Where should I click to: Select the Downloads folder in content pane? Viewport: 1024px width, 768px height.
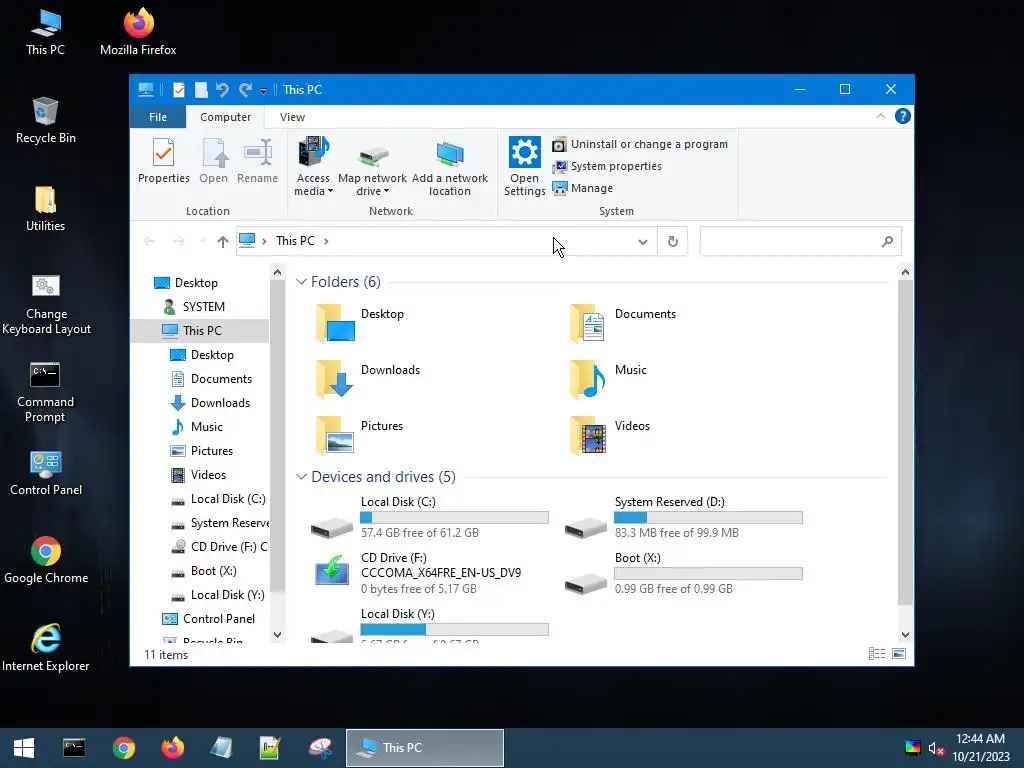pyautogui.click(x=367, y=379)
